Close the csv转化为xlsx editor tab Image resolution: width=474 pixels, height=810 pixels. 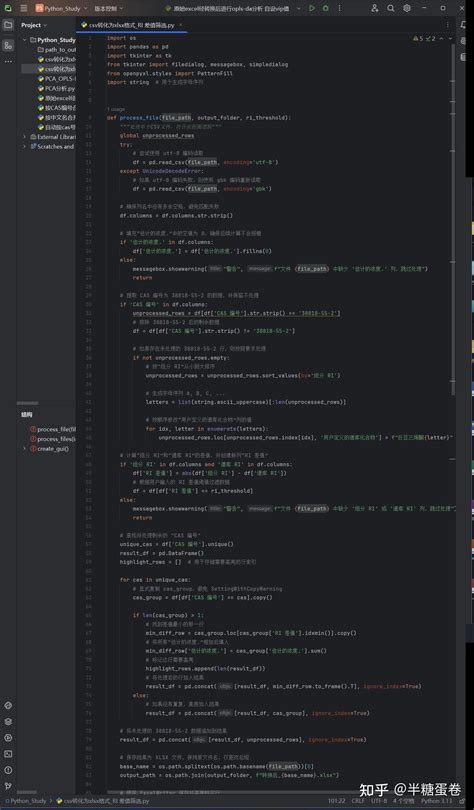click(179, 25)
